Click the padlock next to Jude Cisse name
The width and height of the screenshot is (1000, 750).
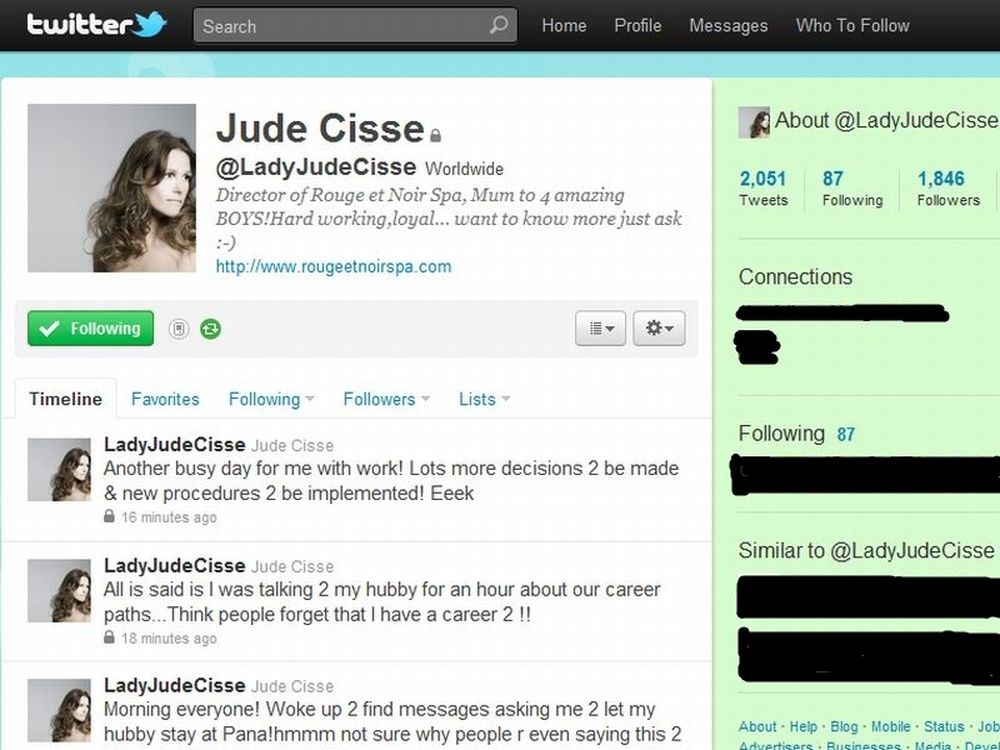click(x=436, y=135)
